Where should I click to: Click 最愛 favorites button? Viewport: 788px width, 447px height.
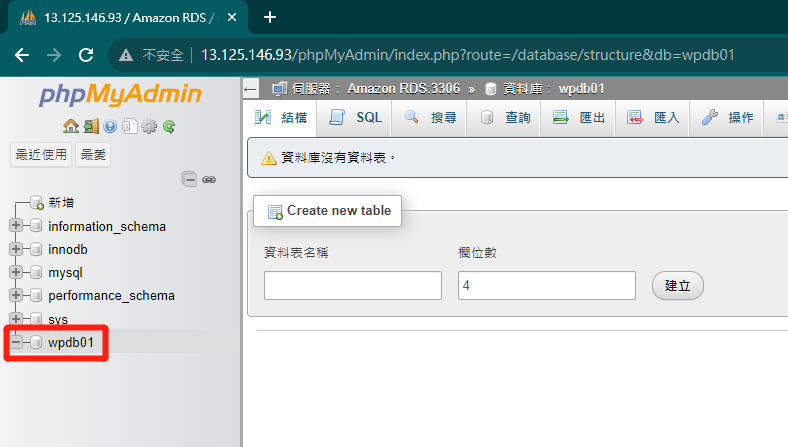click(x=93, y=154)
